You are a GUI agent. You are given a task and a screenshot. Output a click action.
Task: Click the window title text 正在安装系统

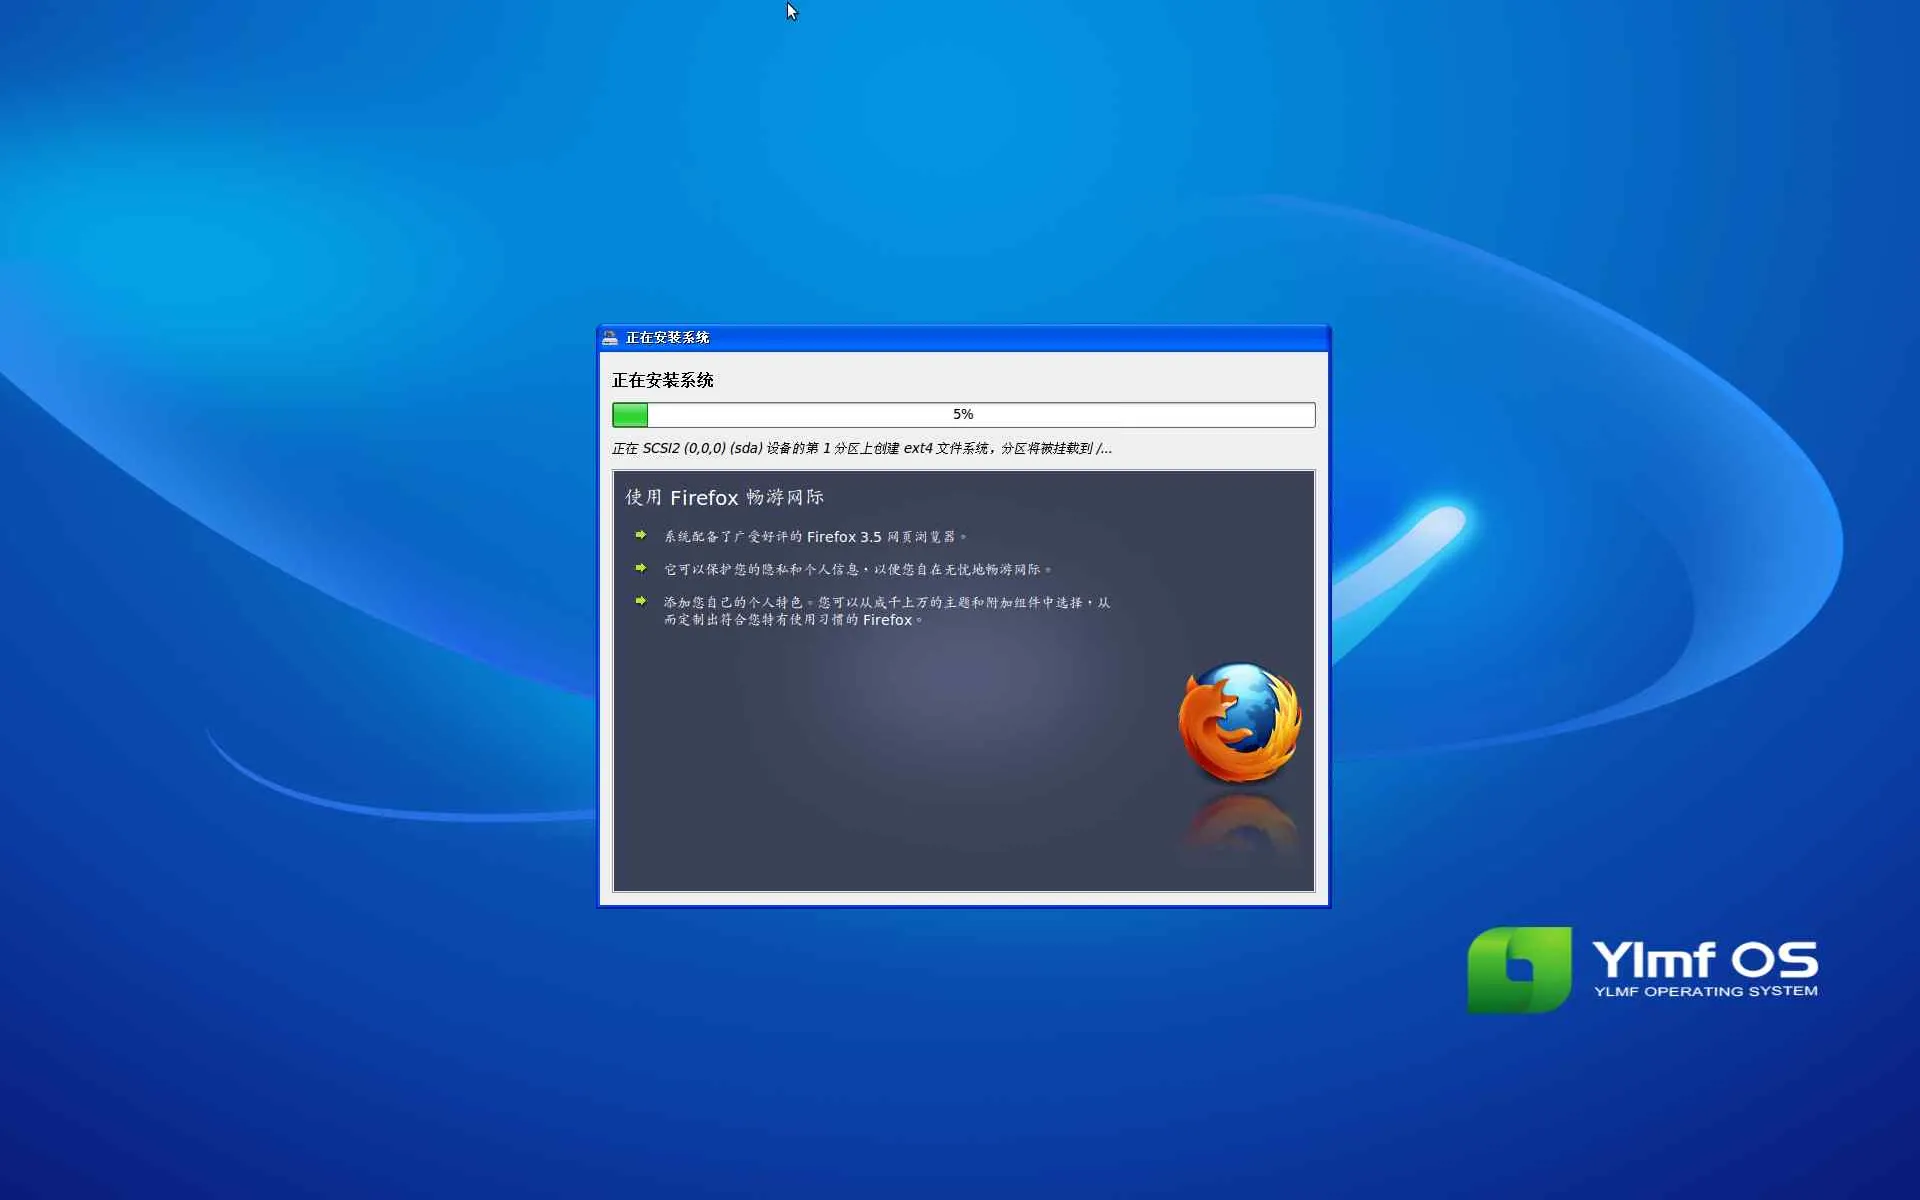pyautogui.click(x=667, y=338)
